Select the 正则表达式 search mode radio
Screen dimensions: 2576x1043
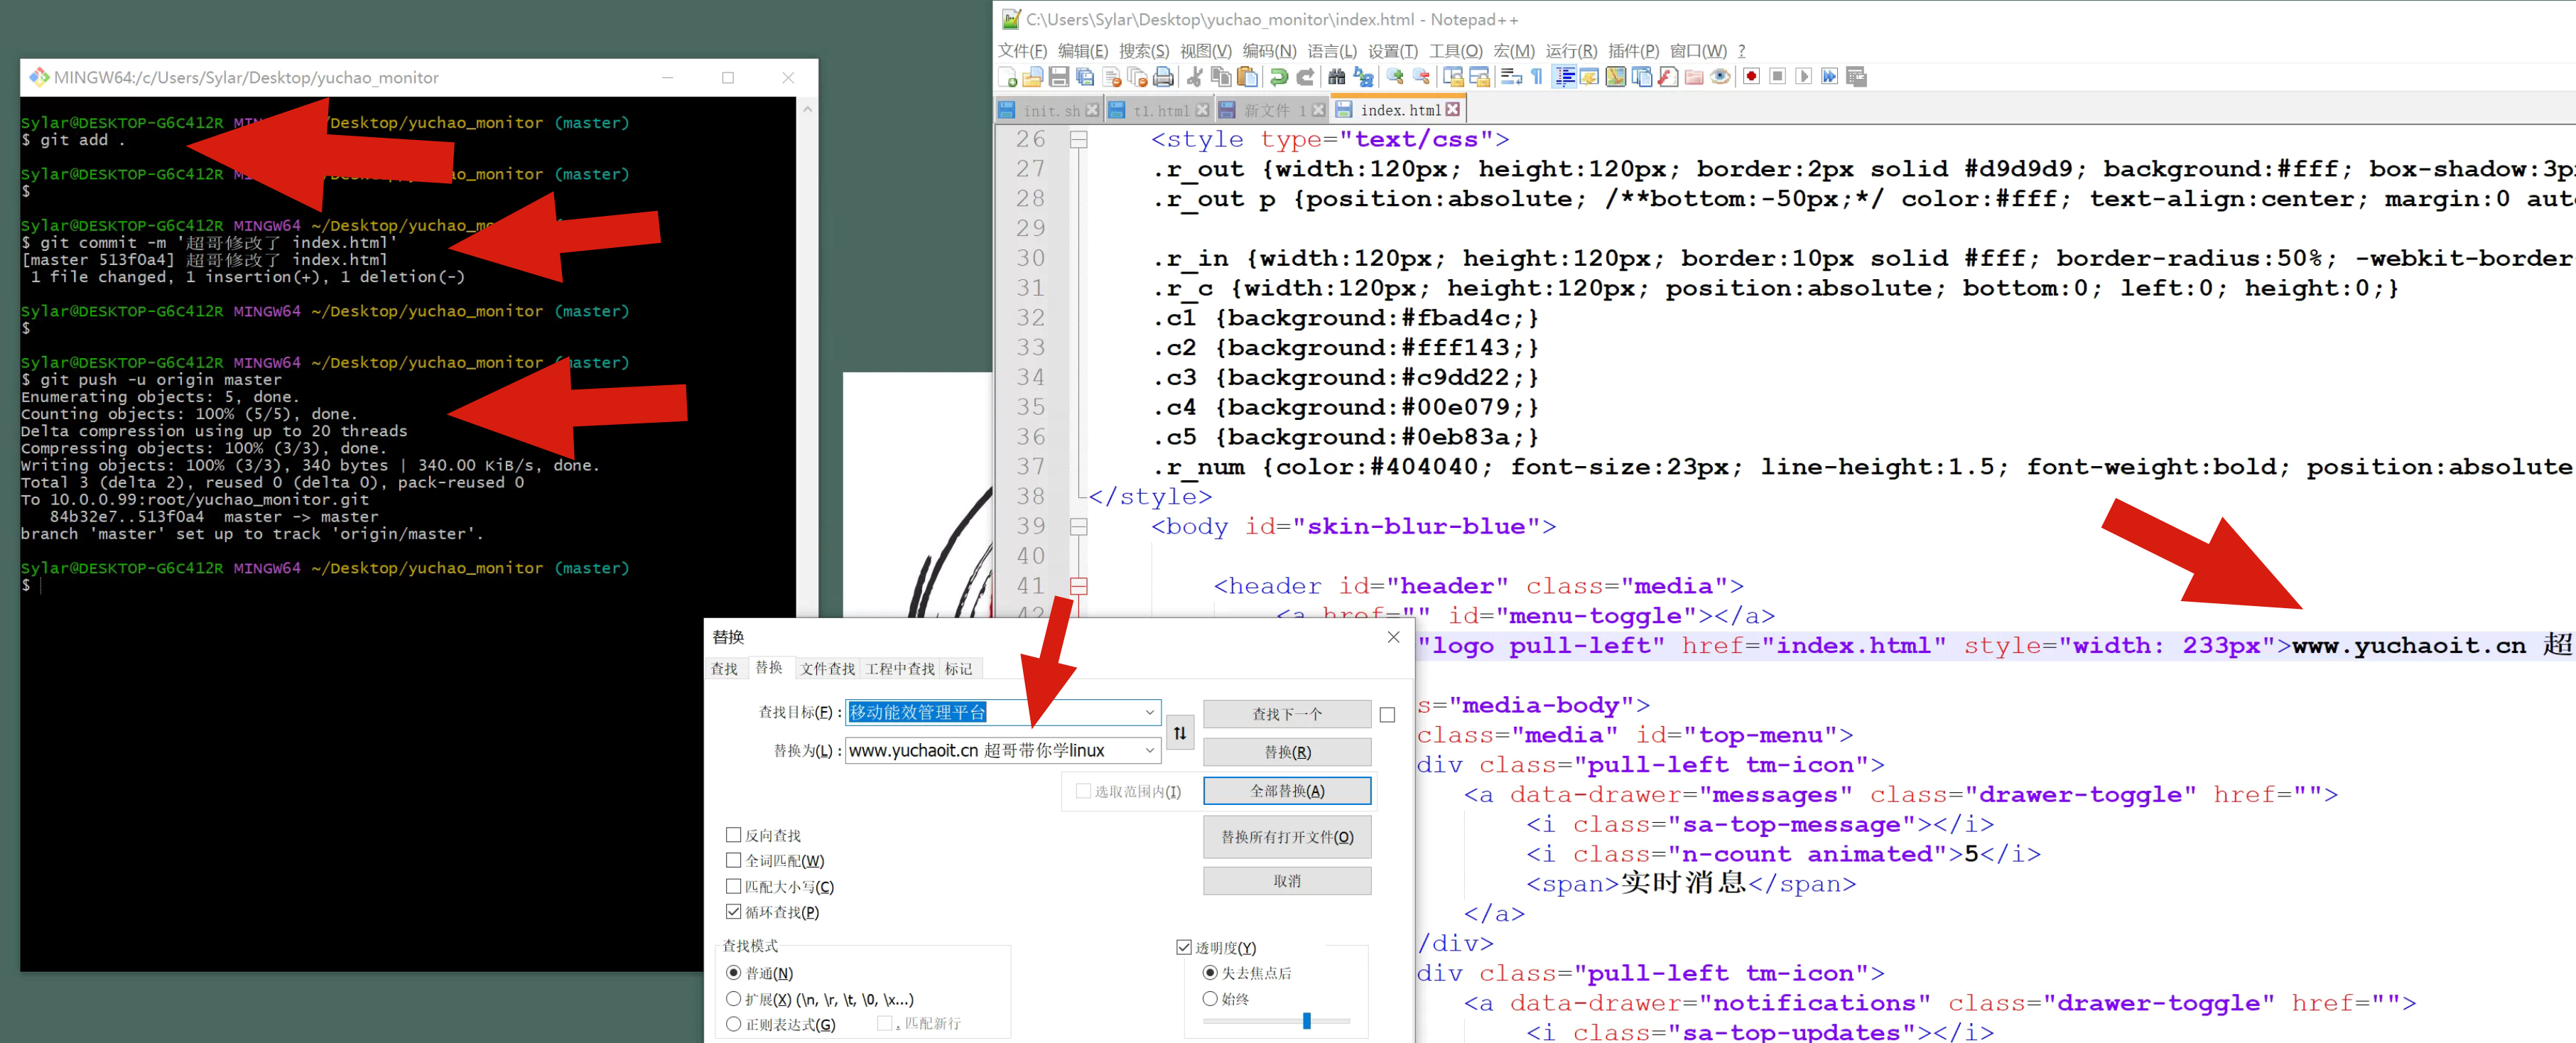(734, 1024)
